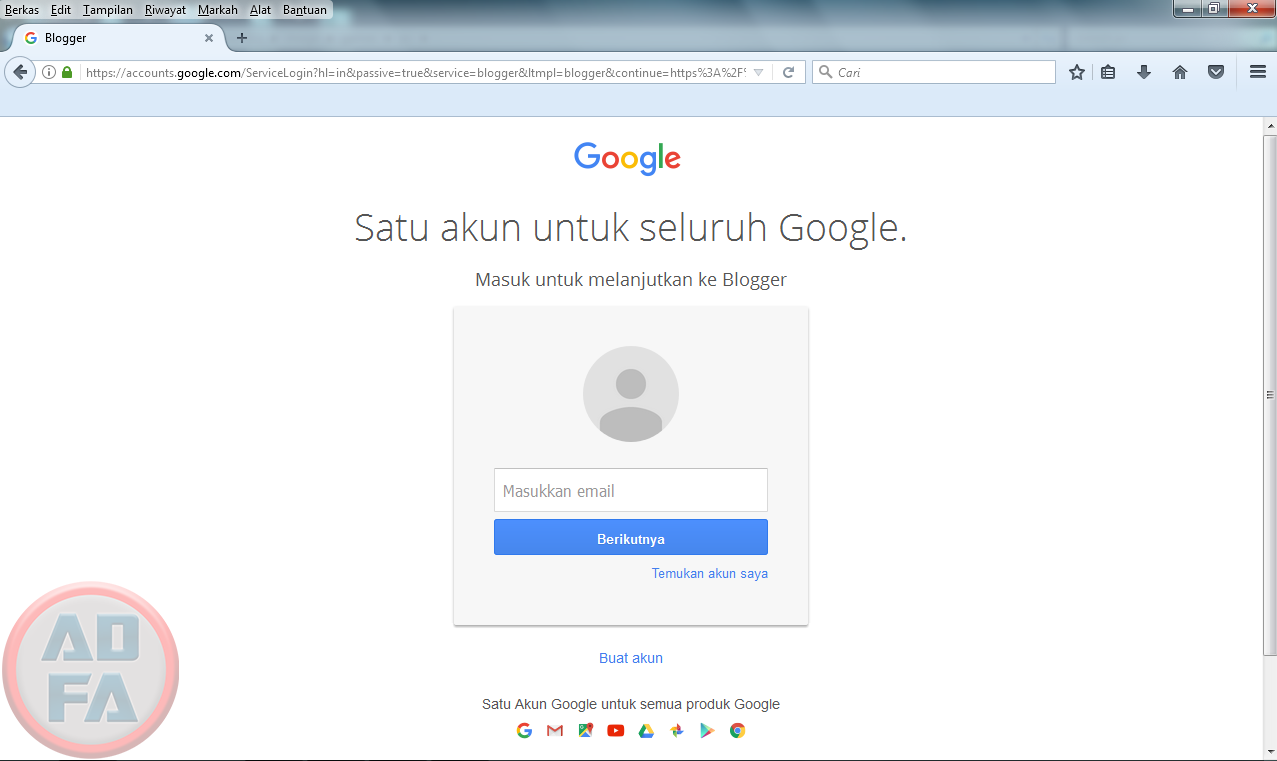Screen dimensions: 1277x761
Task: Reload the current page
Action: [x=788, y=72]
